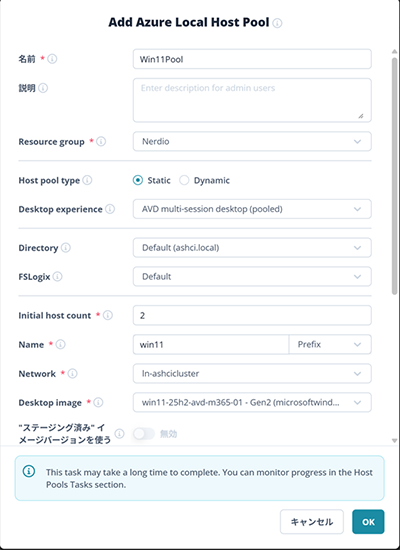Screen dimensions: 400x550
Task: Open the Desktop experience dropdown
Action: (x=252, y=209)
